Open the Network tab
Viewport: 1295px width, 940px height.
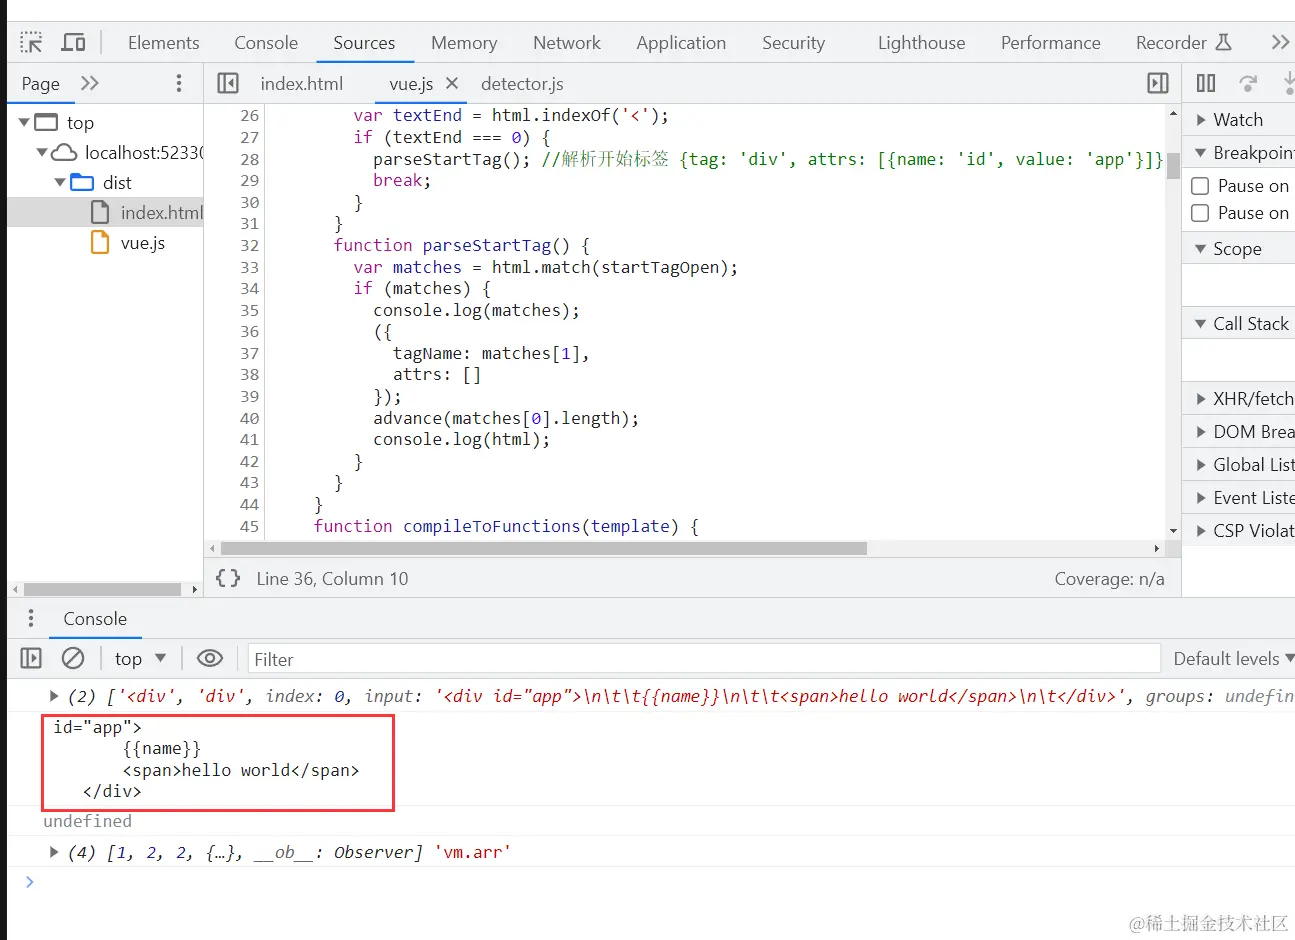pos(567,43)
